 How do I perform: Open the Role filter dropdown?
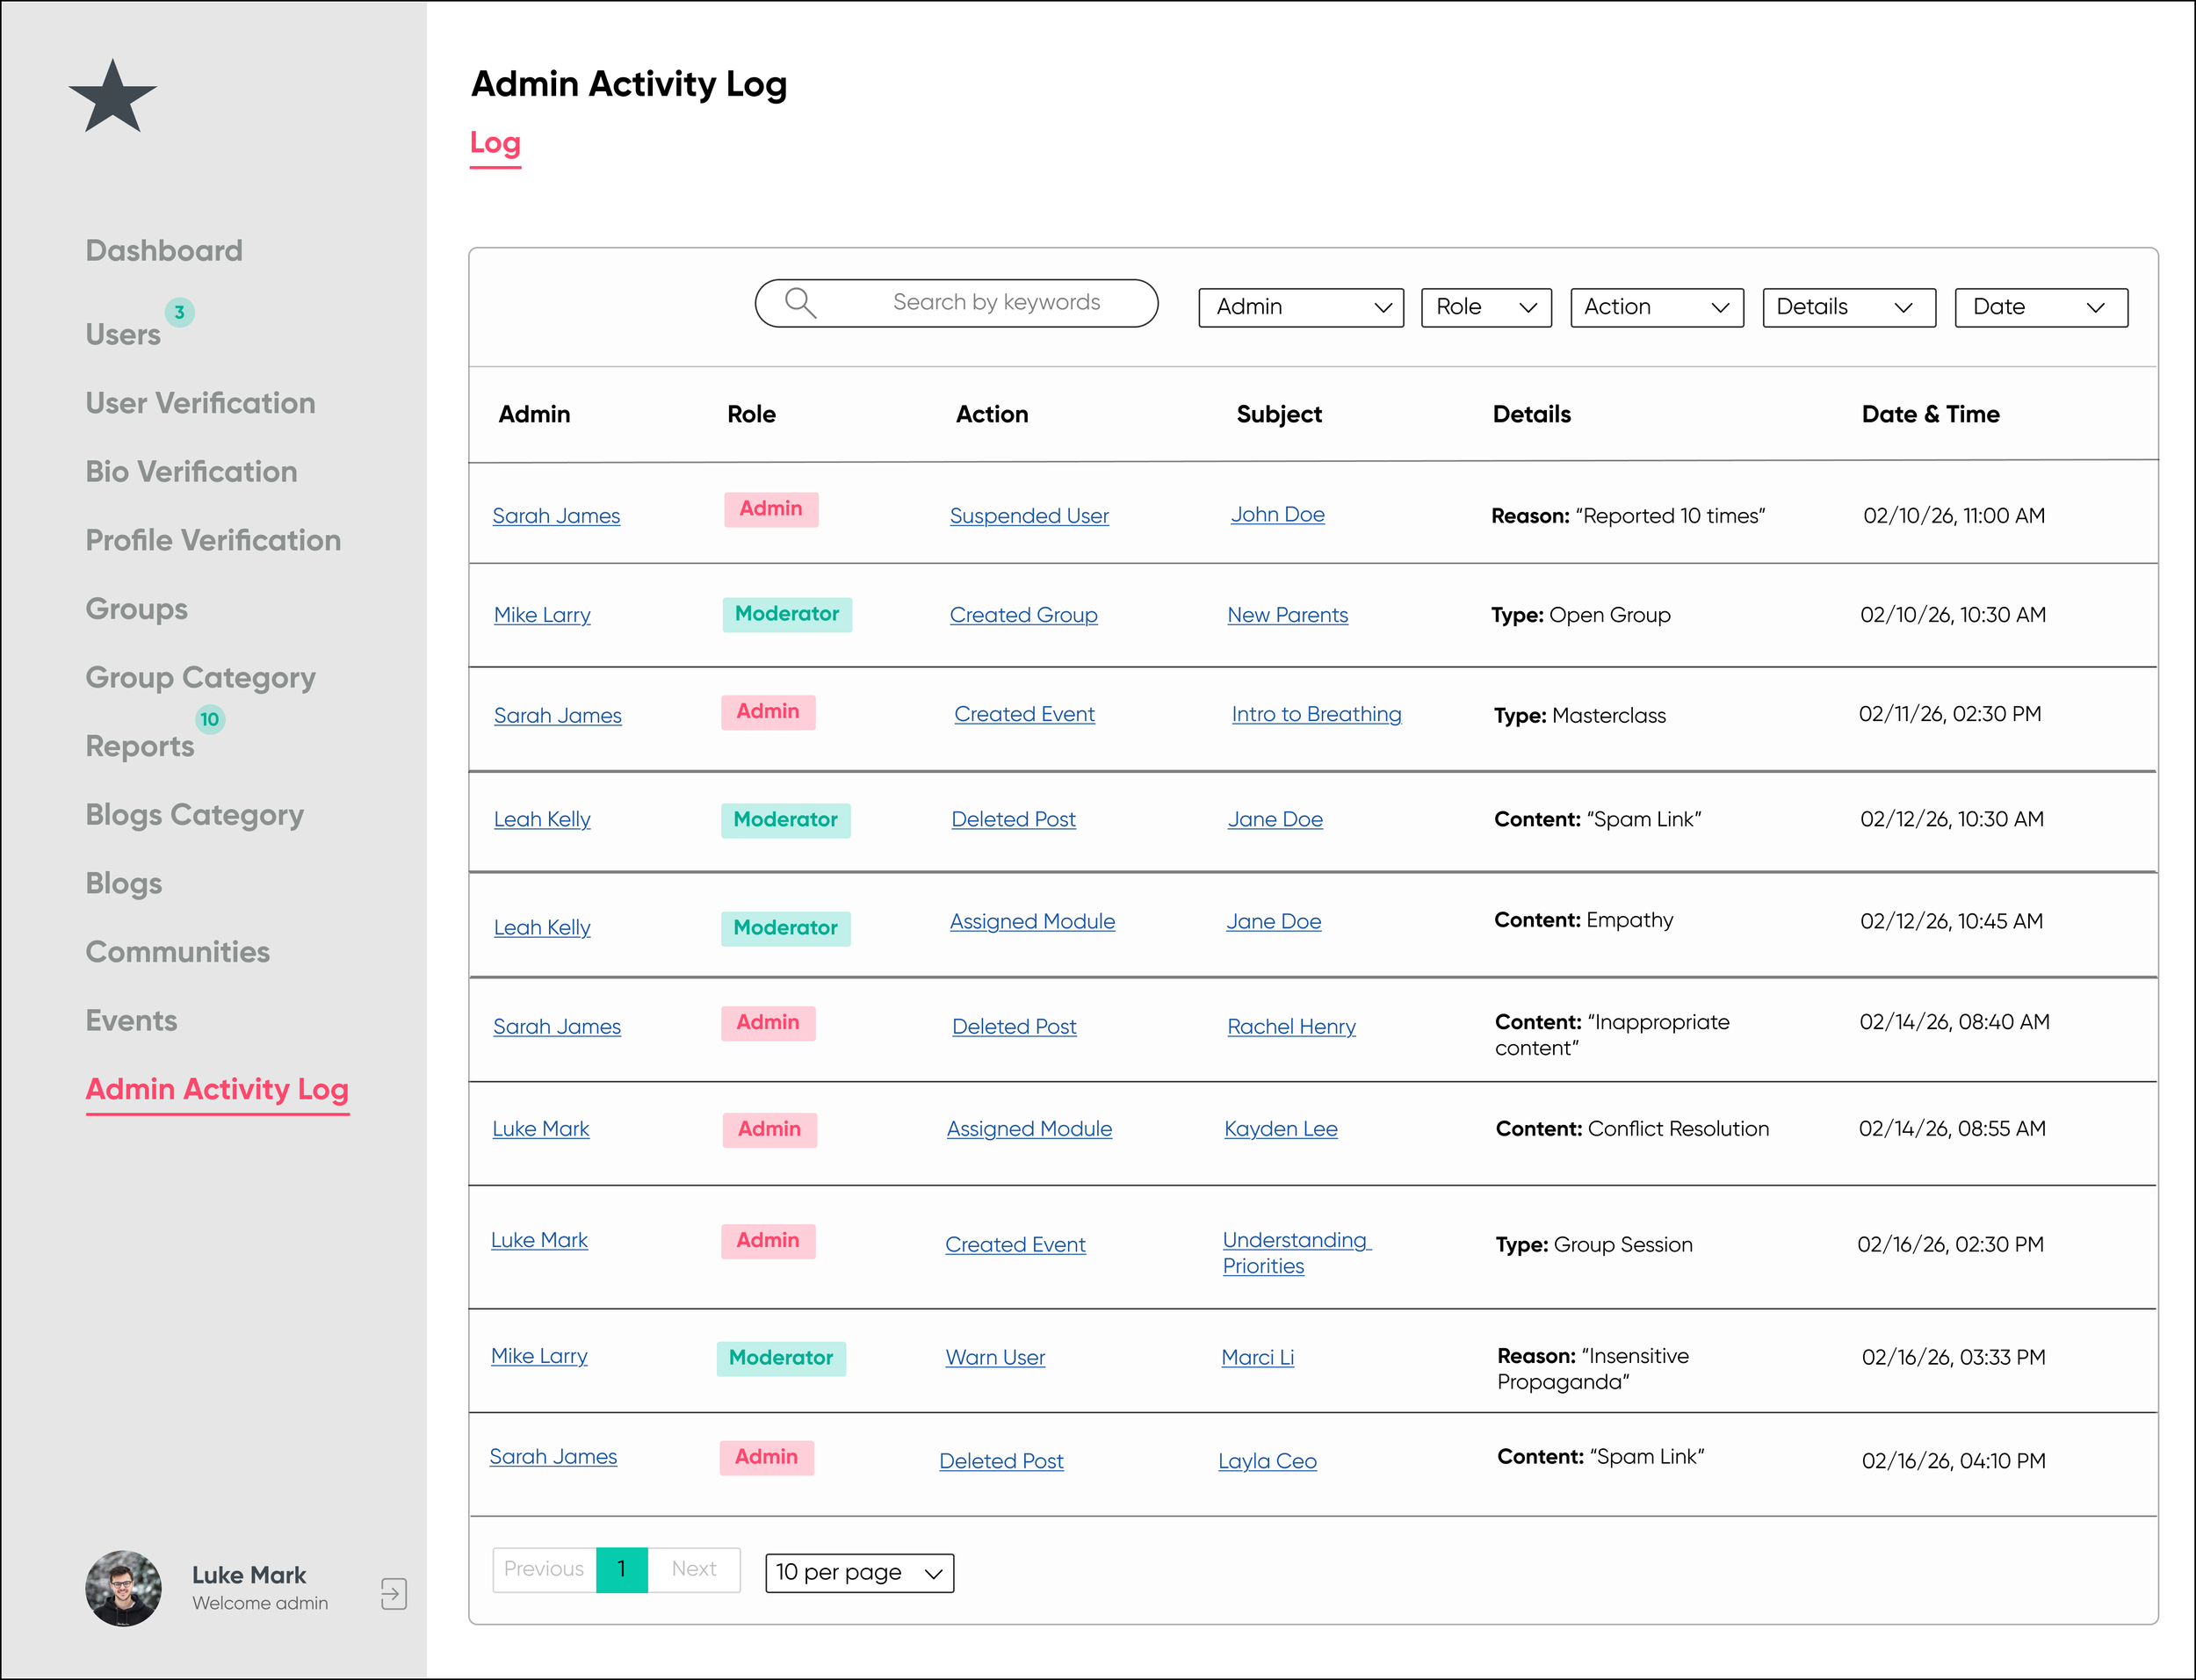click(1485, 308)
